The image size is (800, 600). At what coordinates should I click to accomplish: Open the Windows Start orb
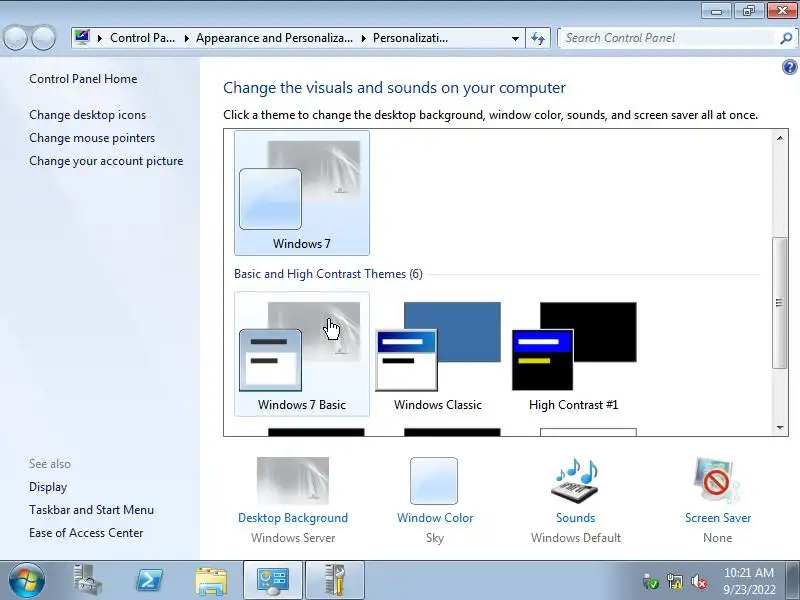(27, 580)
